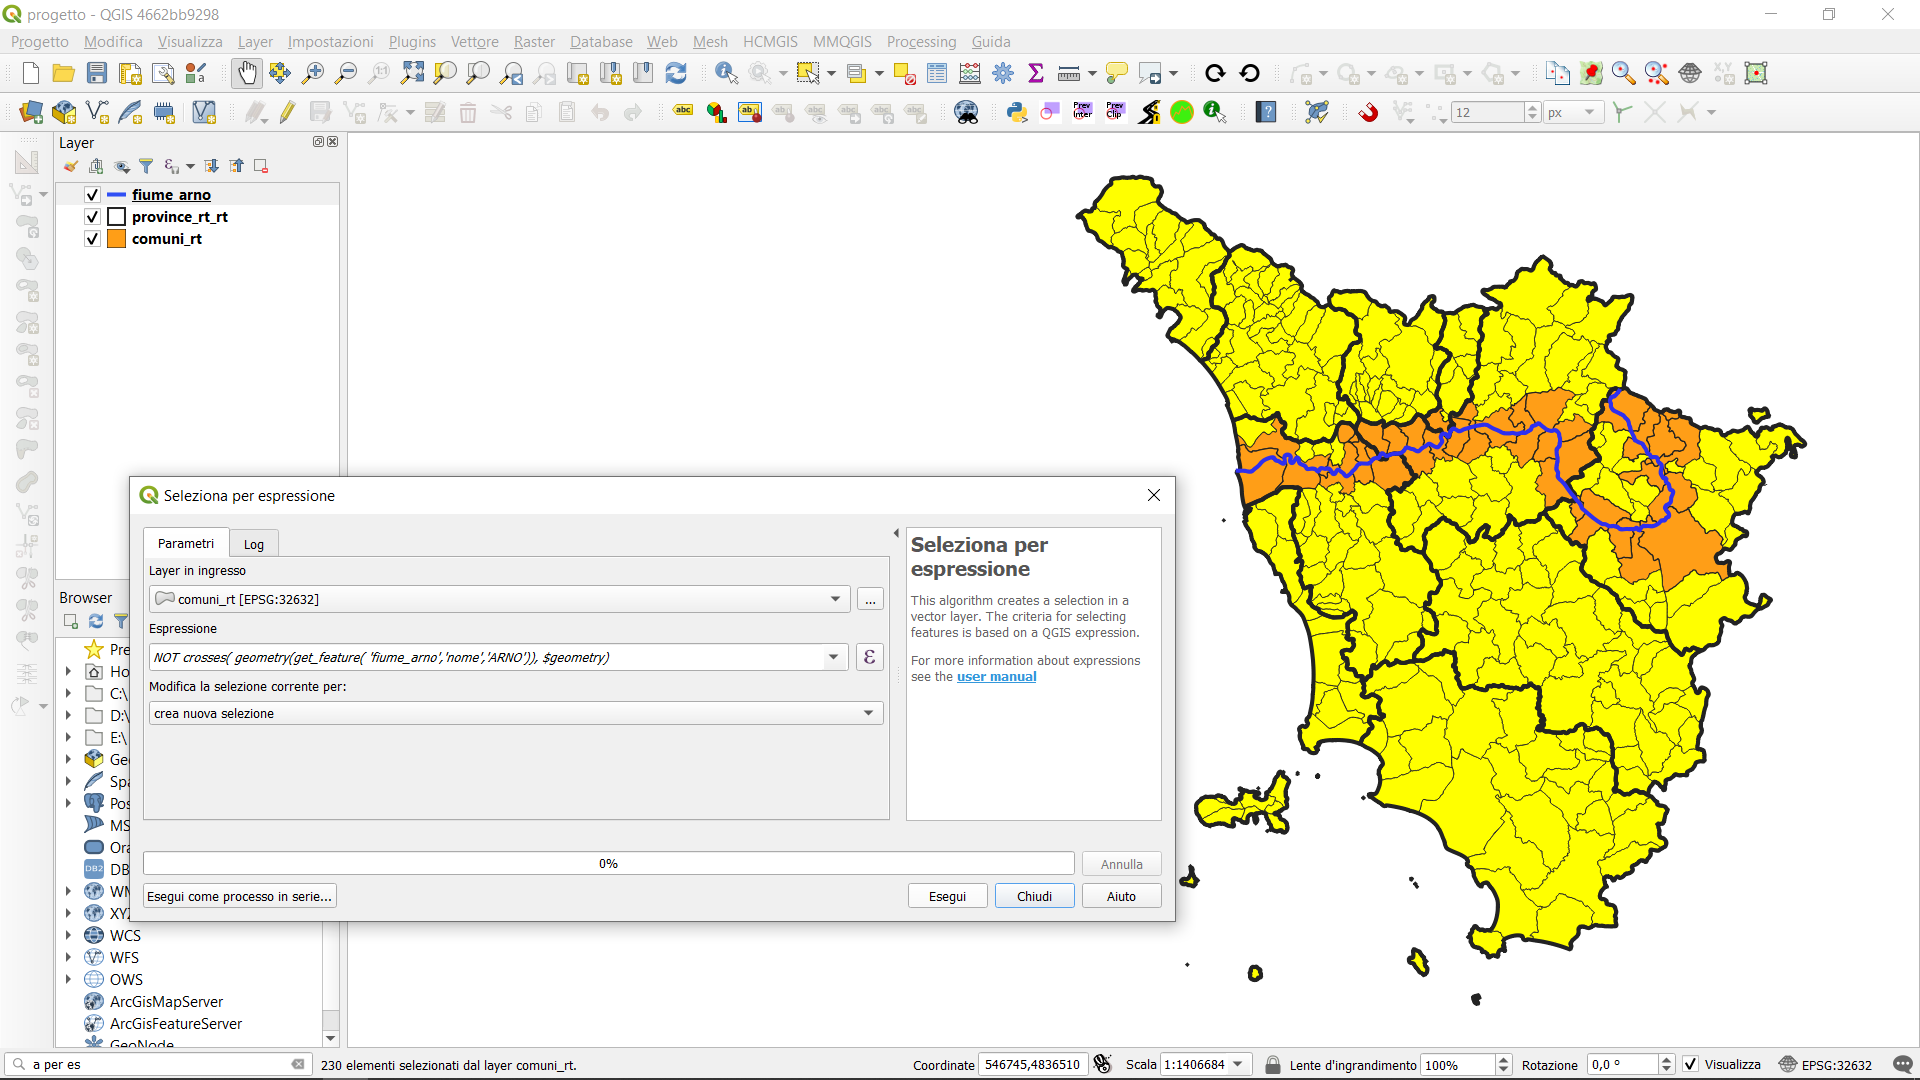
Task: Toggle the province_rt_rt layer checkbox
Action: (92, 217)
